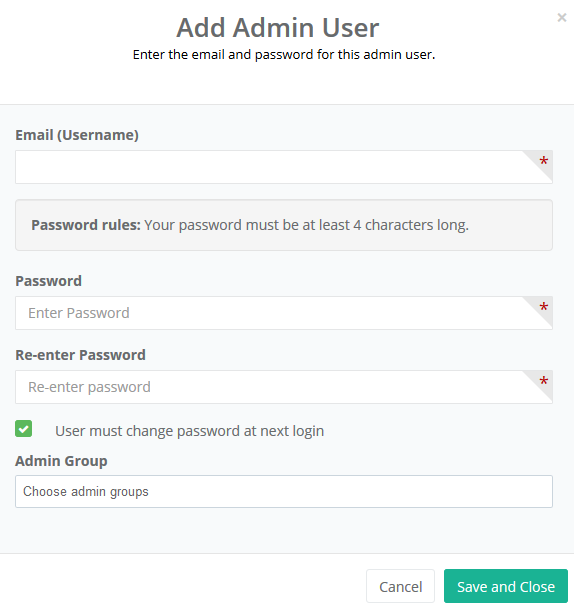Click the required asterisk on Password field
Screen dimensions: 574x610
544,307
